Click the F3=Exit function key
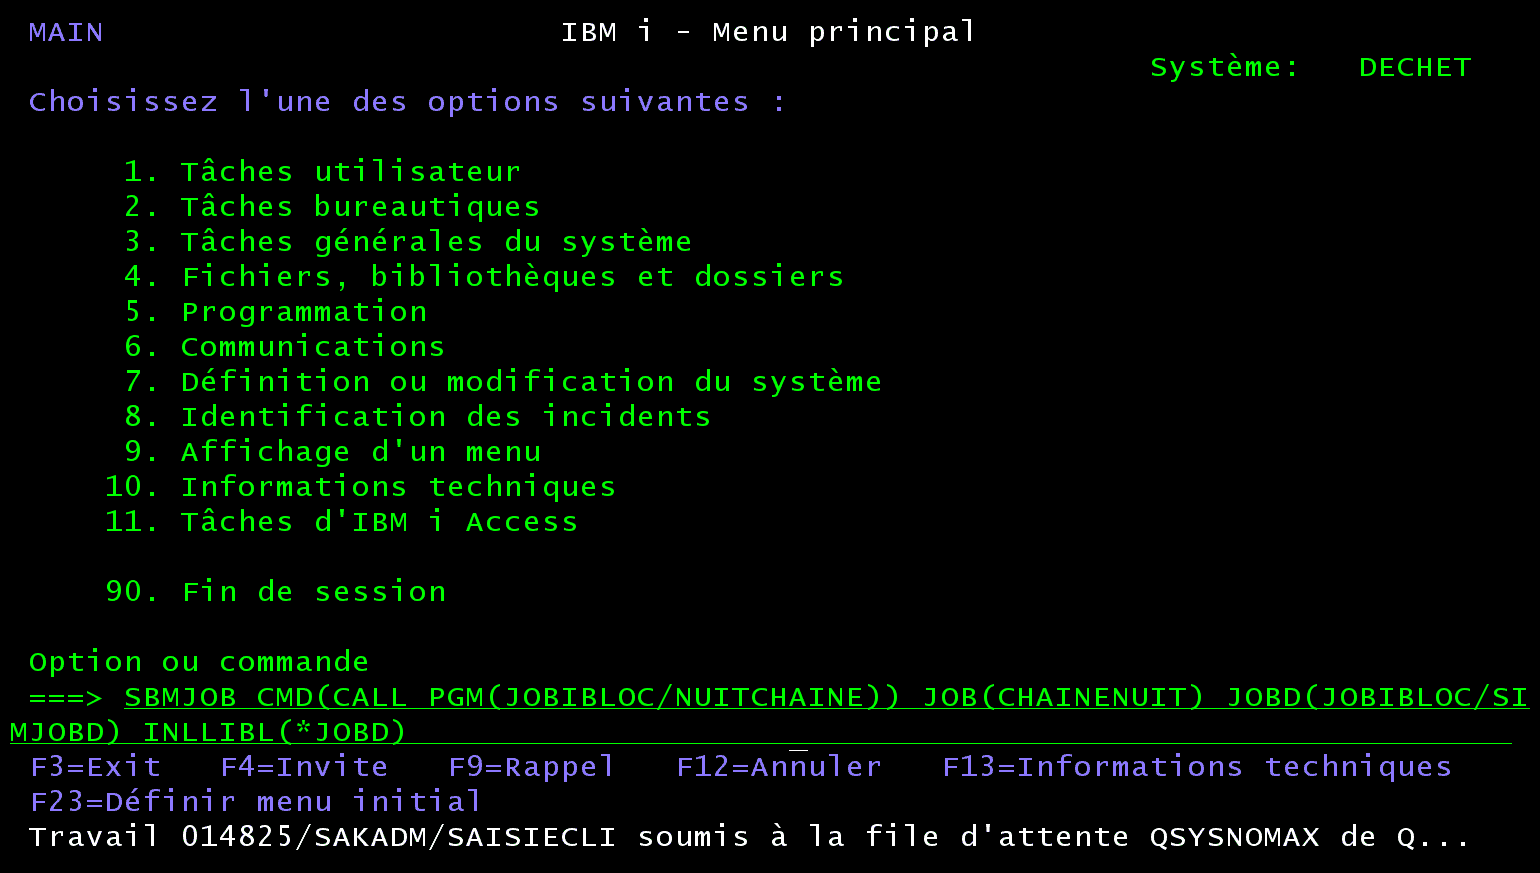 coord(95,767)
